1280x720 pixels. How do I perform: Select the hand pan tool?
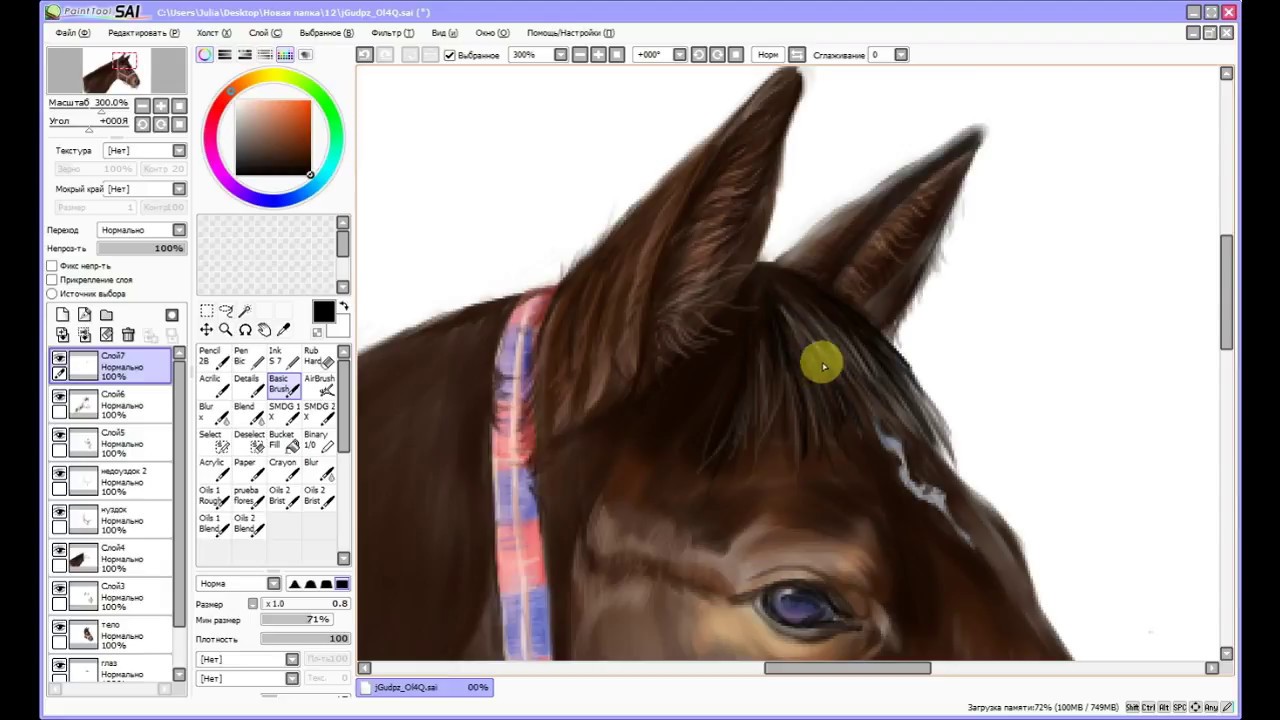(x=264, y=330)
